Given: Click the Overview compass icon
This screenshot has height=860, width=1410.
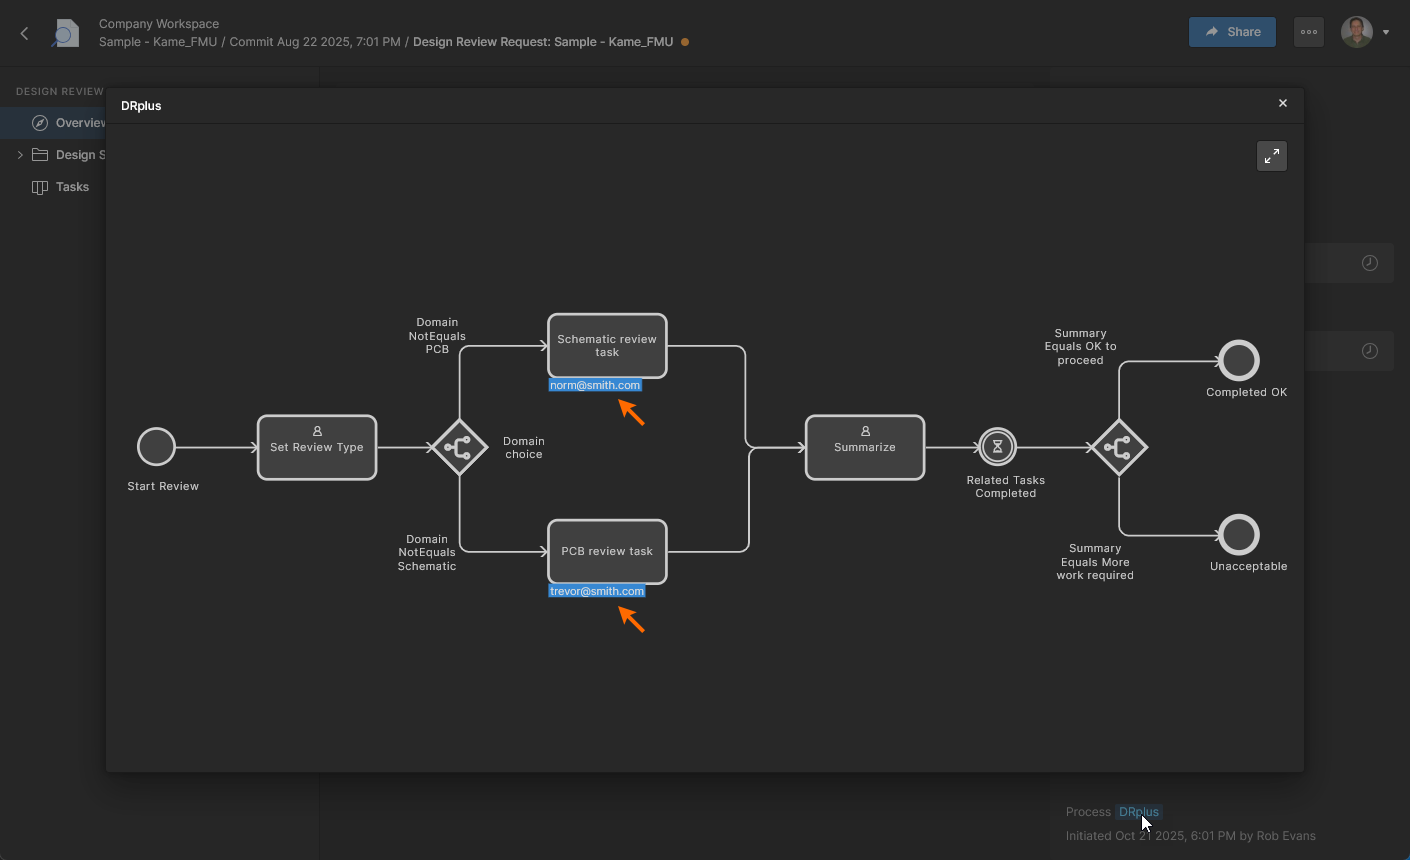Looking at the screenshot, I should [x=40, y=123].
